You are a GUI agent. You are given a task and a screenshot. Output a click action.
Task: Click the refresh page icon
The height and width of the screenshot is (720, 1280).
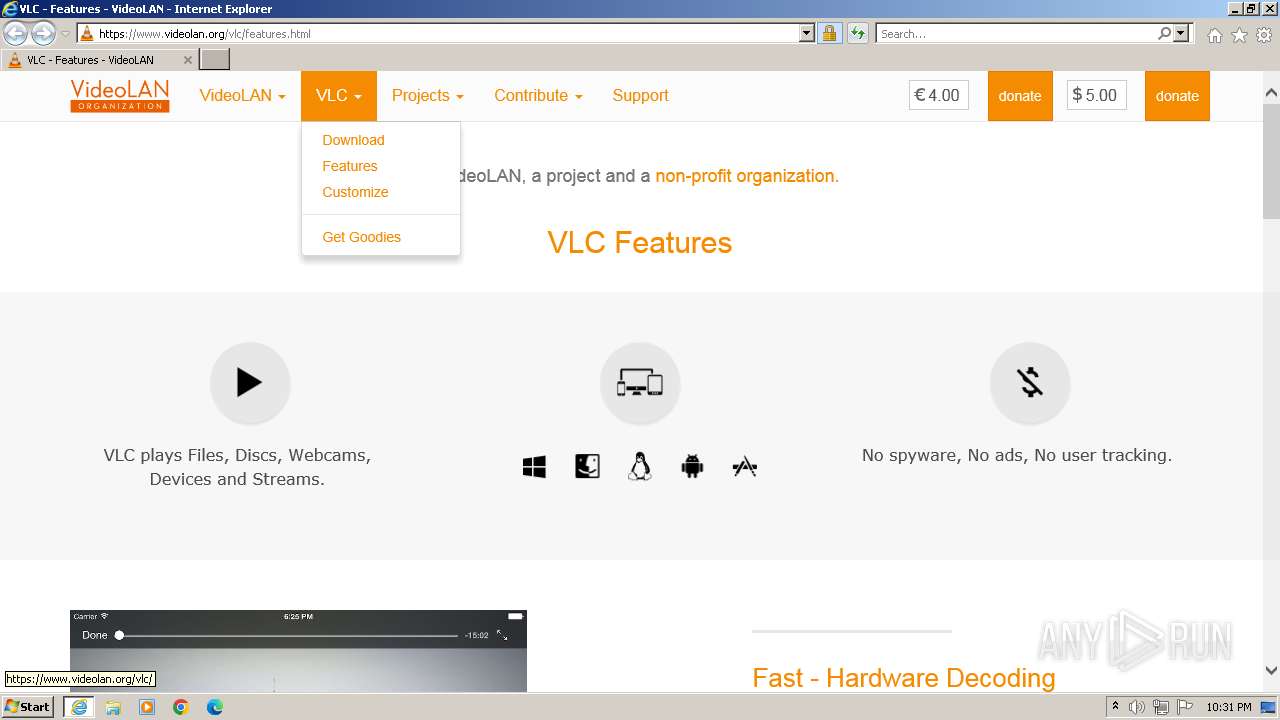click(858, 33)
